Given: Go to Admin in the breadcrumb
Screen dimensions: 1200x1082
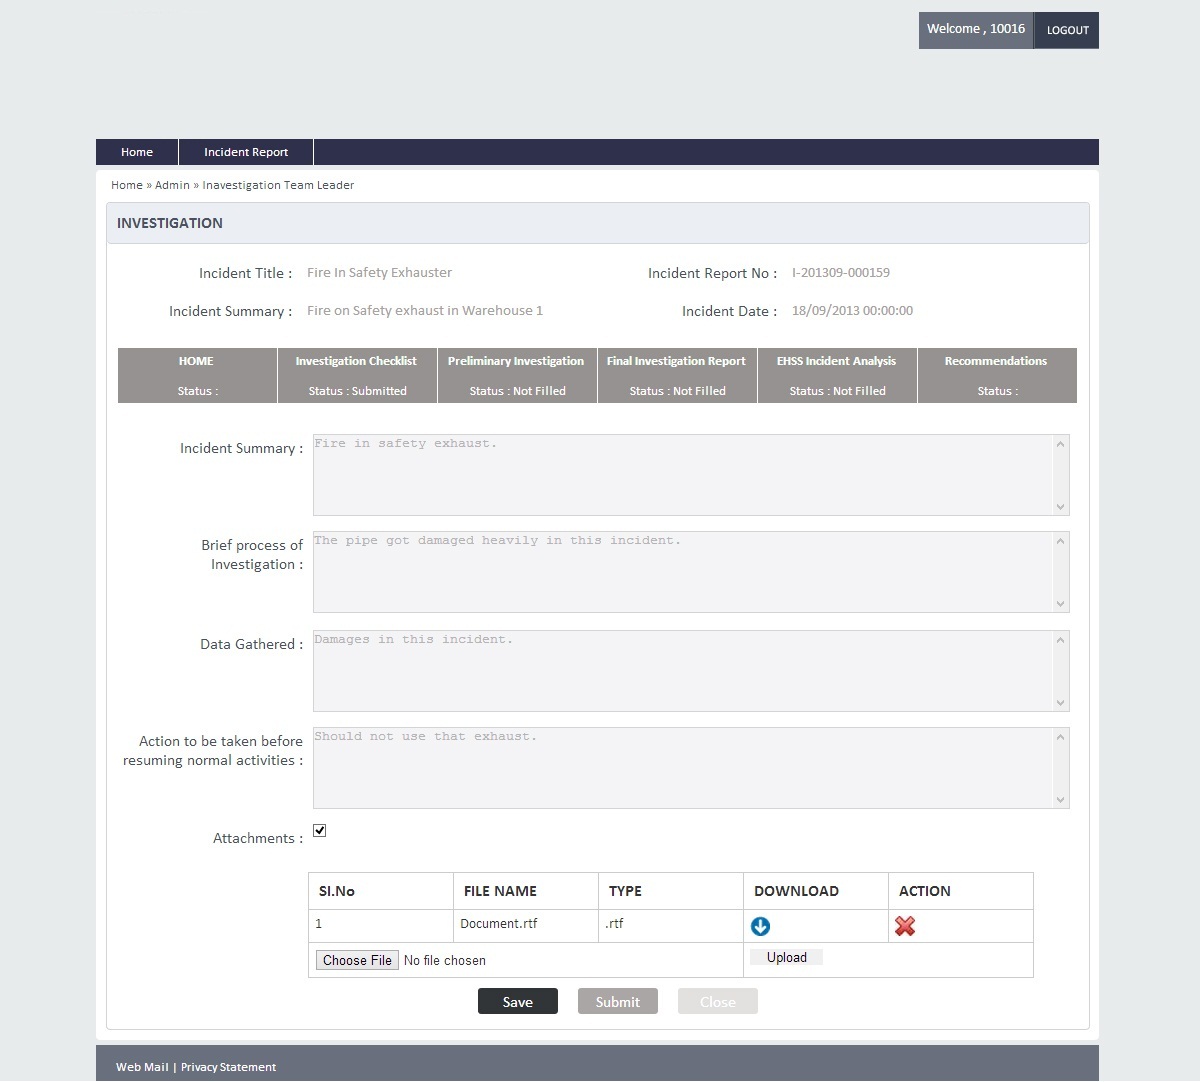Looking at the screenshot, I should [172, 185].
